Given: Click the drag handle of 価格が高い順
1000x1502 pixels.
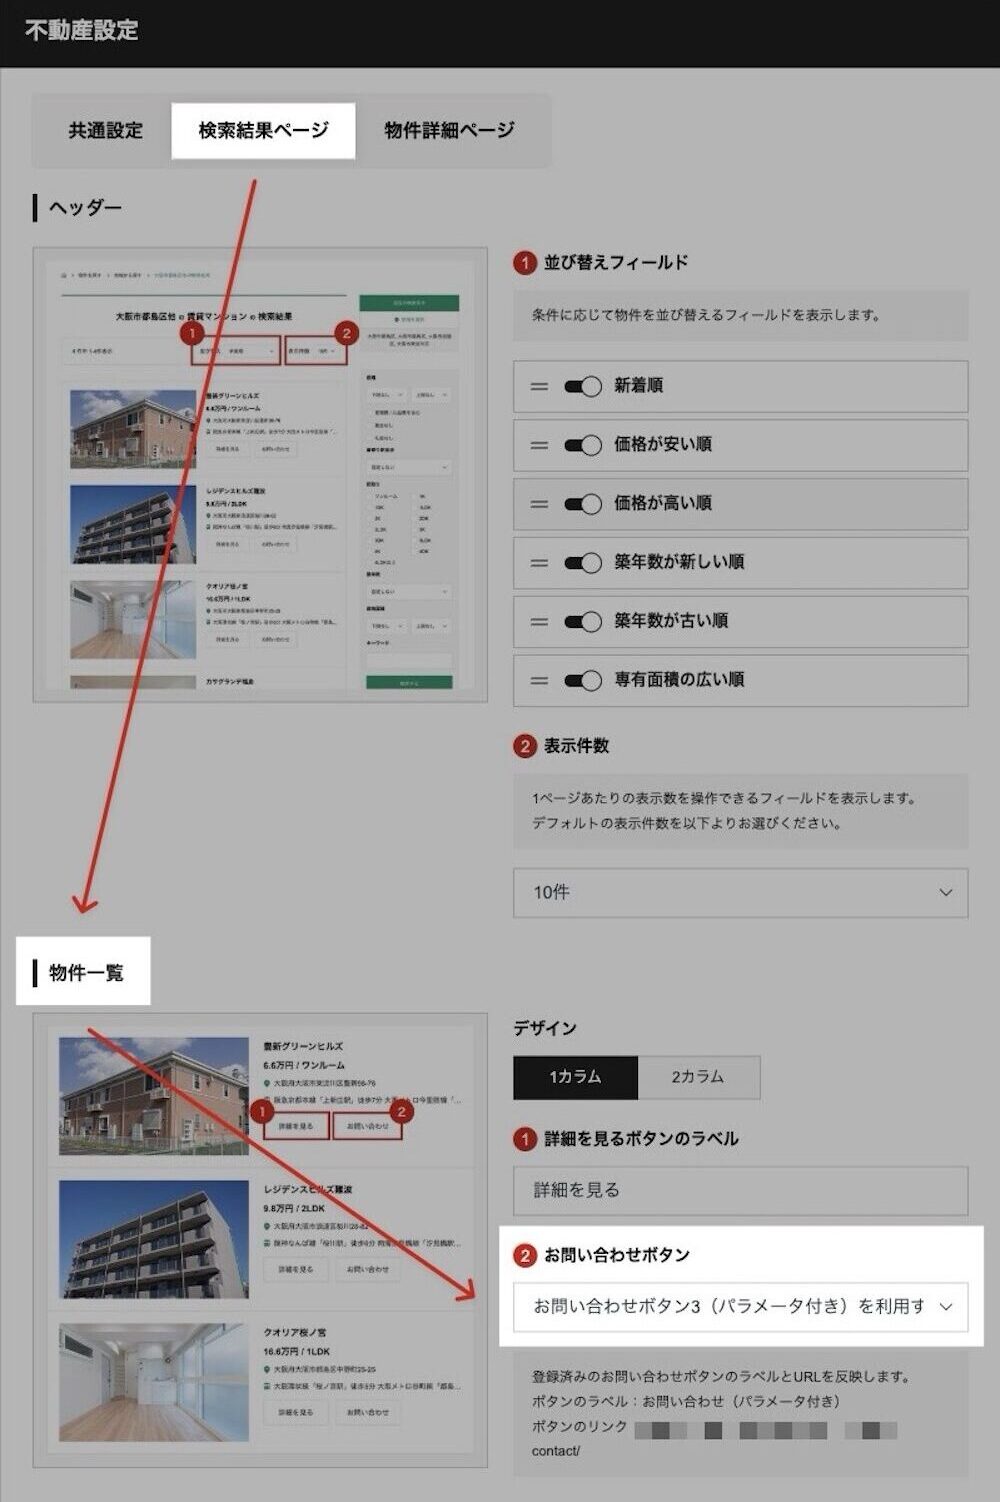Looking at the screenshot, I should 539,504.
